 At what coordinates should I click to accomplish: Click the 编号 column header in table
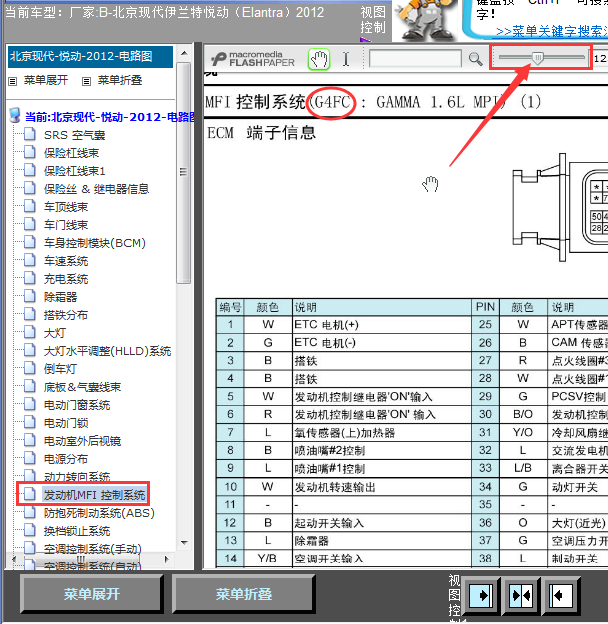[230, 307]
